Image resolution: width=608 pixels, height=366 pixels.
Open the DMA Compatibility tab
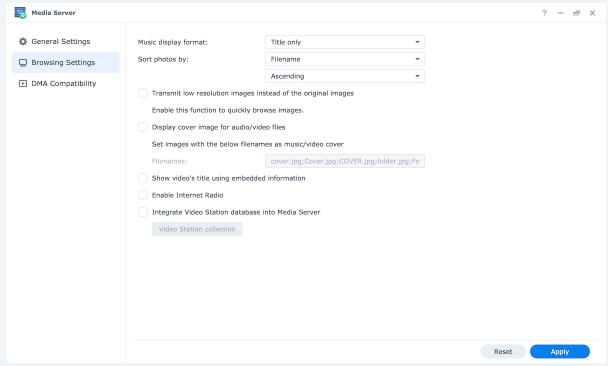pos(65,83)
